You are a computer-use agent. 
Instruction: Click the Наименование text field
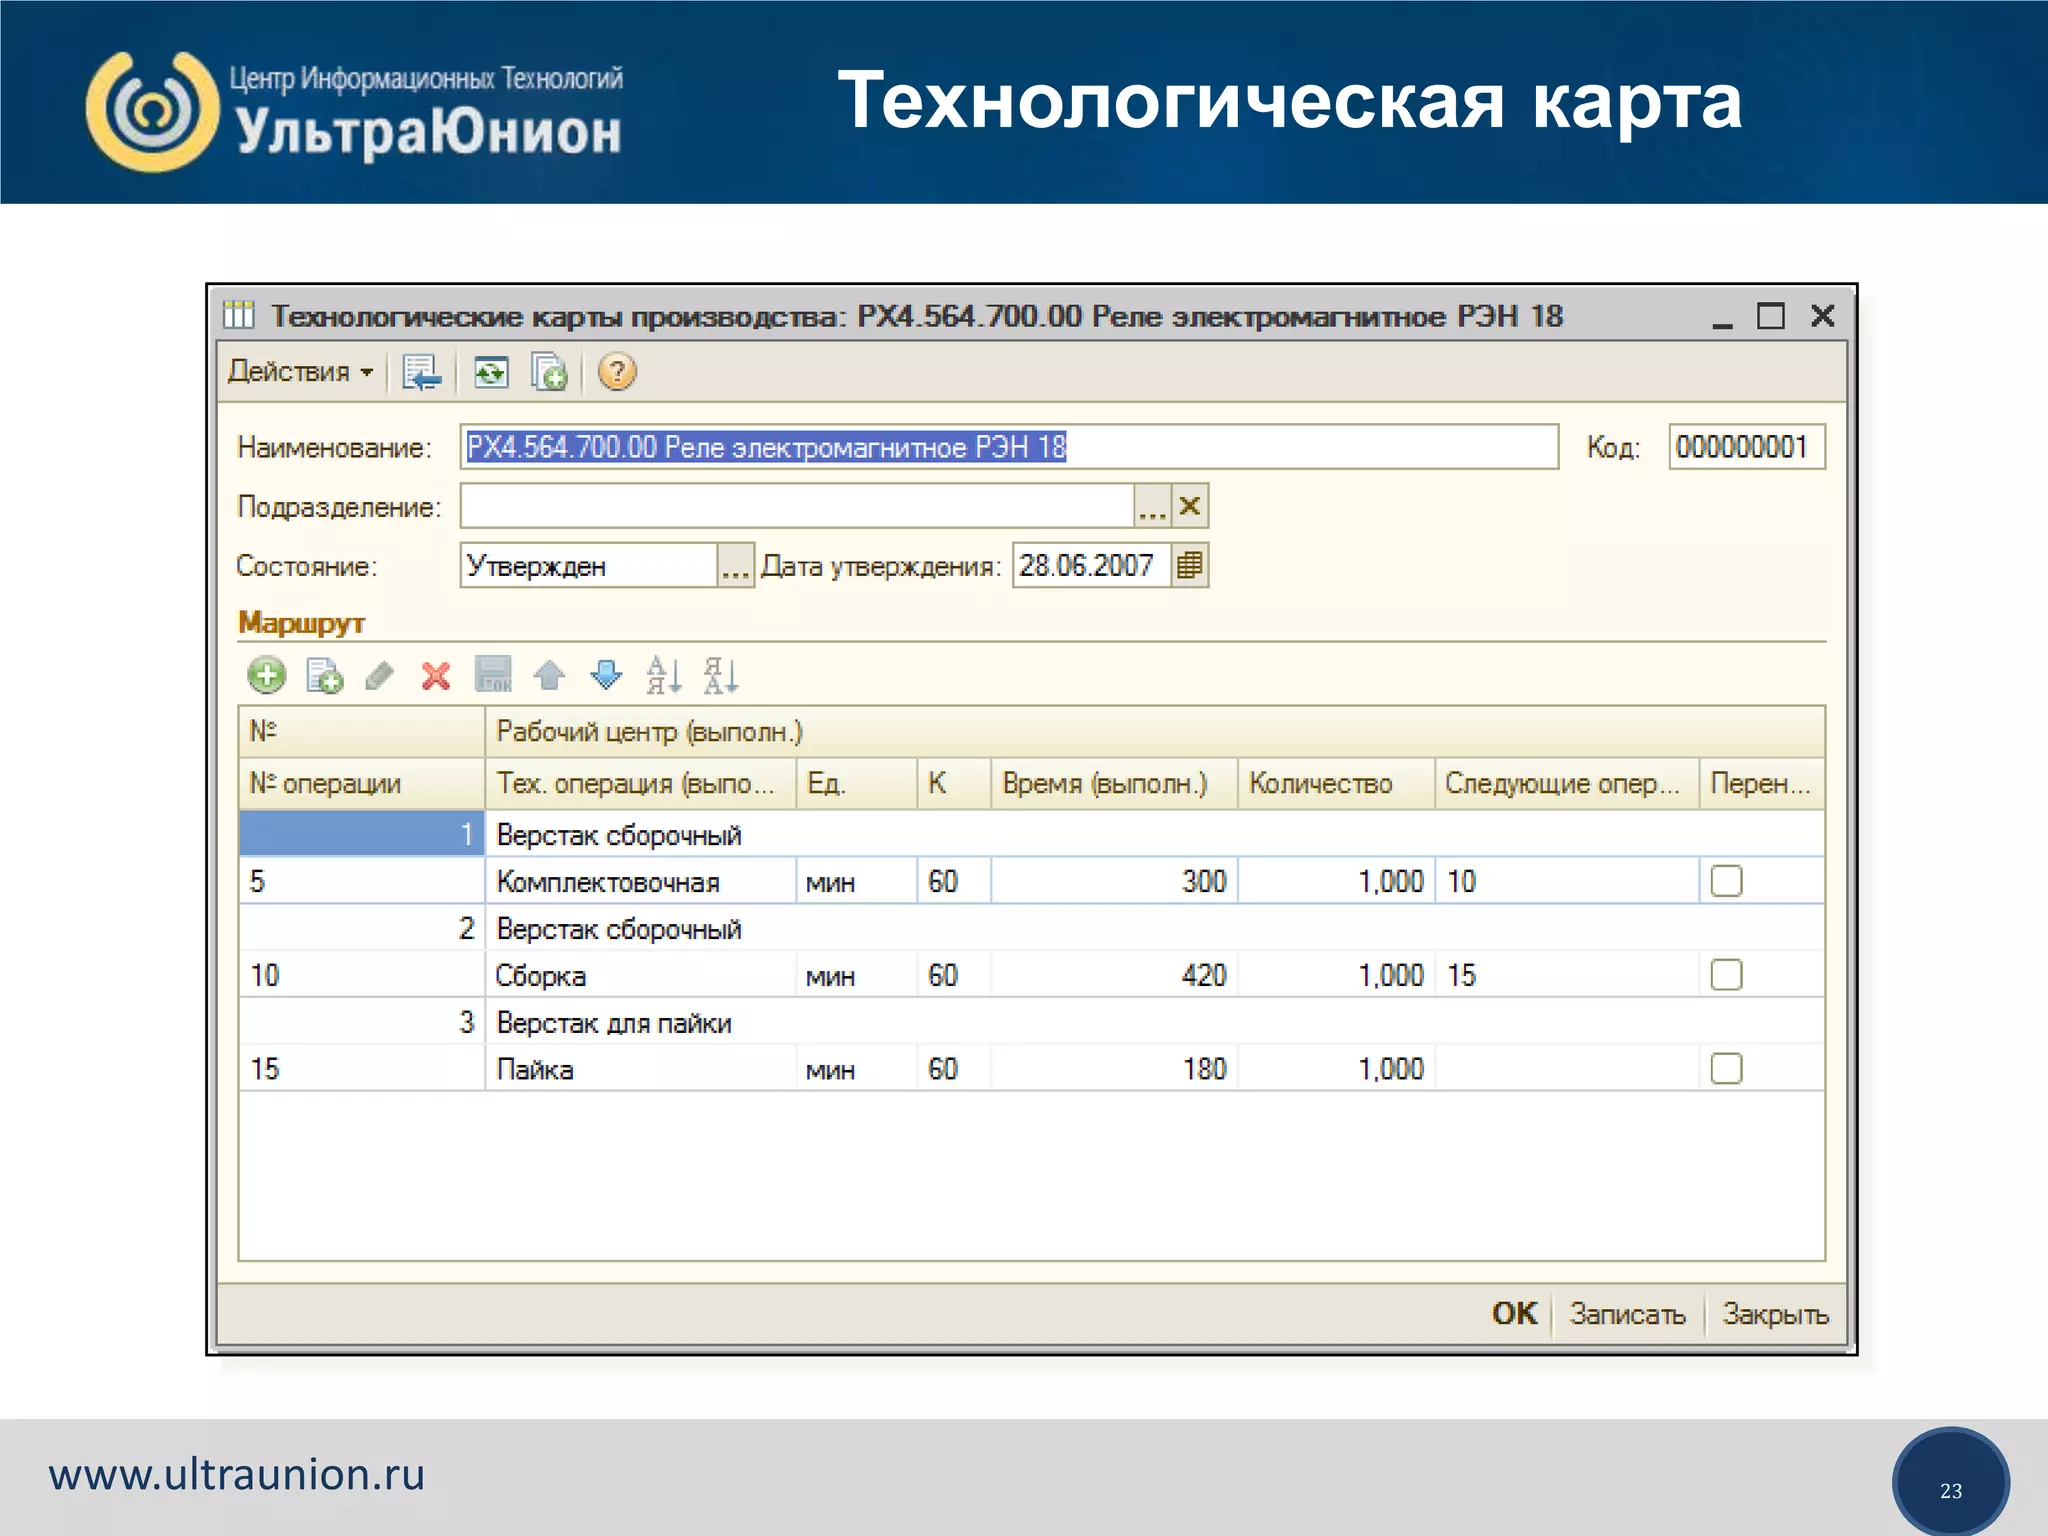(x=1008, y=447)
